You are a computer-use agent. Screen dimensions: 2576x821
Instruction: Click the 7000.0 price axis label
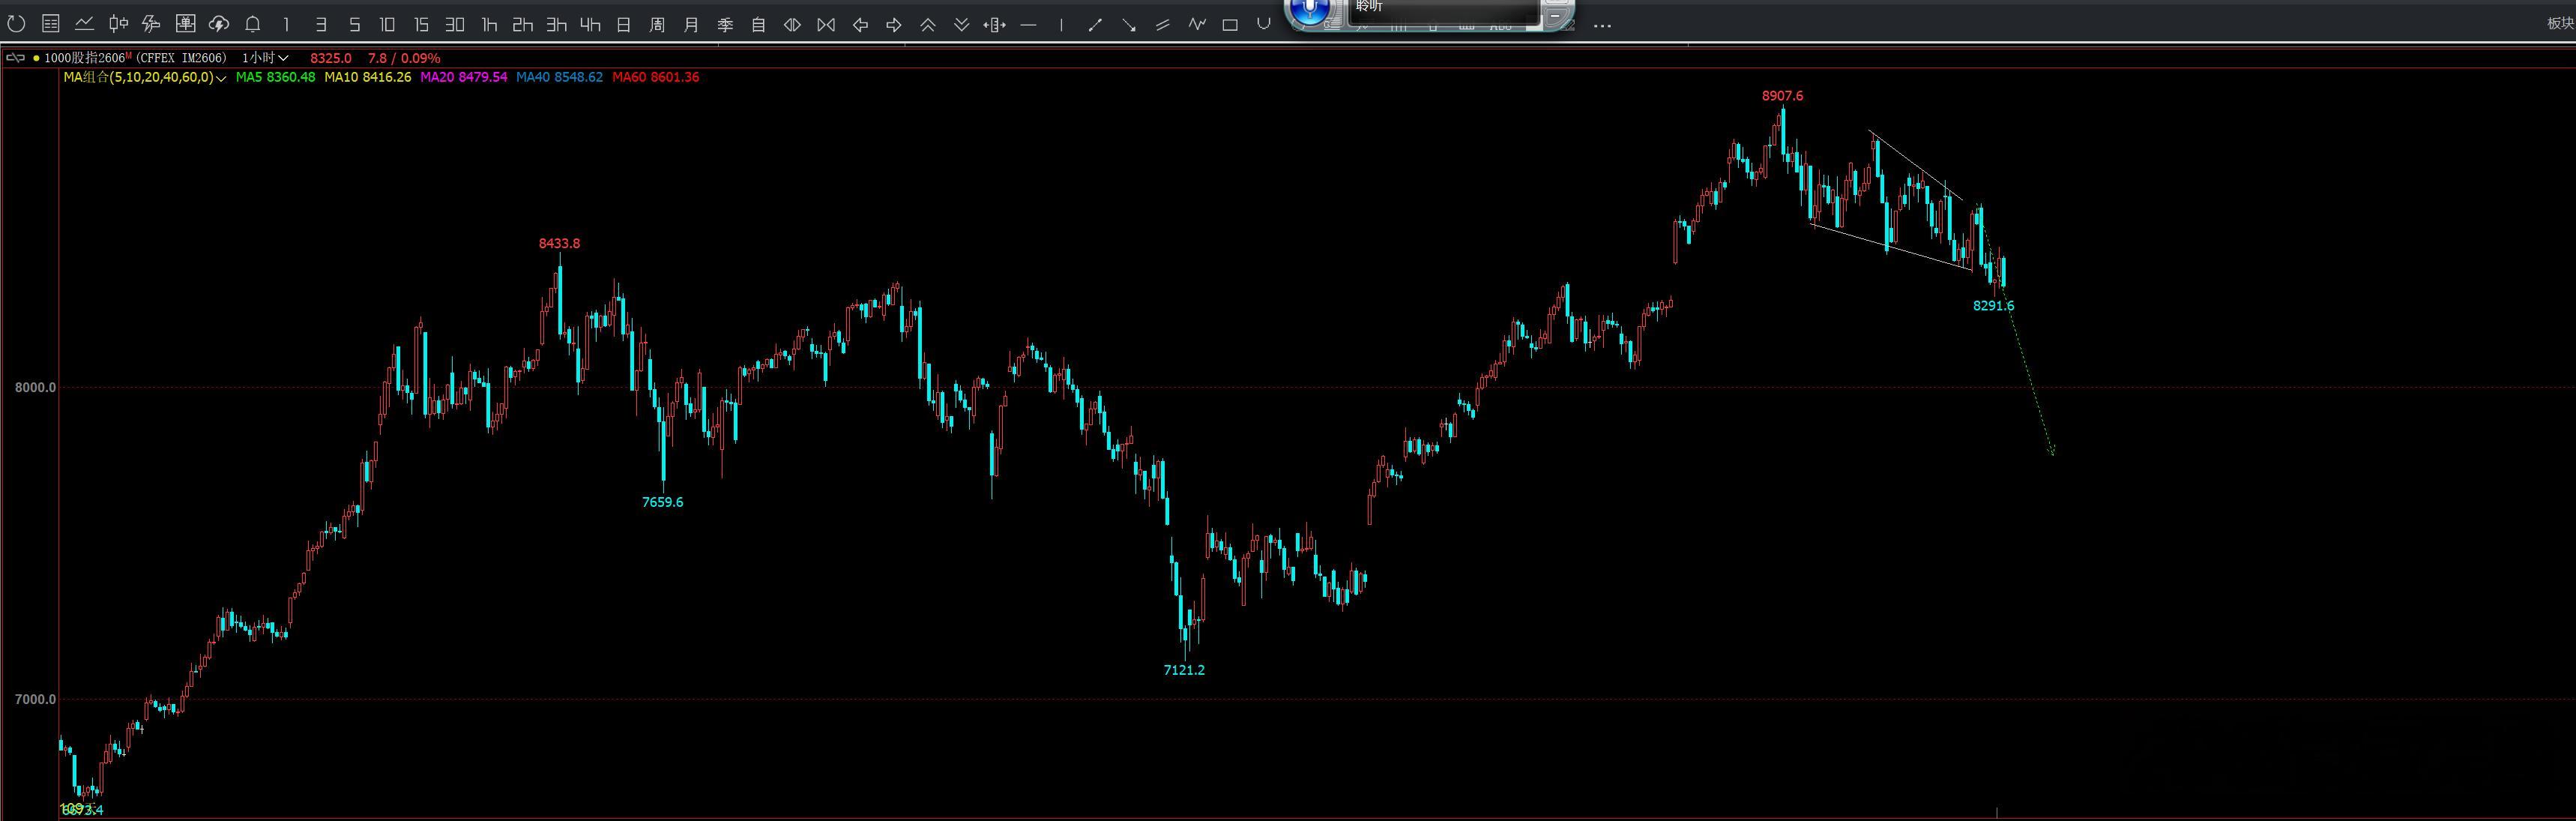click(35, 699)
